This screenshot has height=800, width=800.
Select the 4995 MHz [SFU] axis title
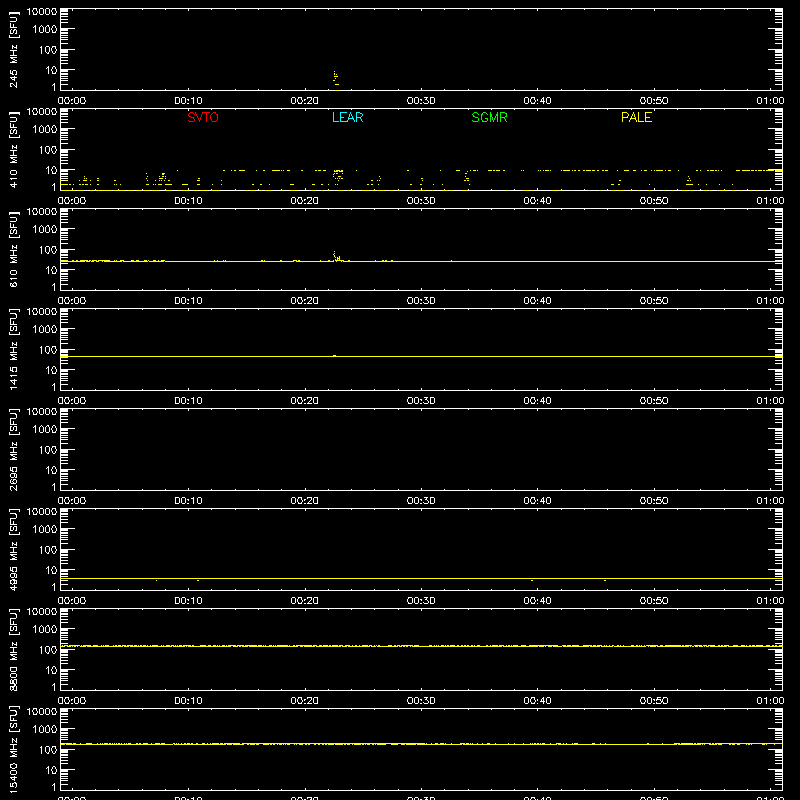coord(13,549)
